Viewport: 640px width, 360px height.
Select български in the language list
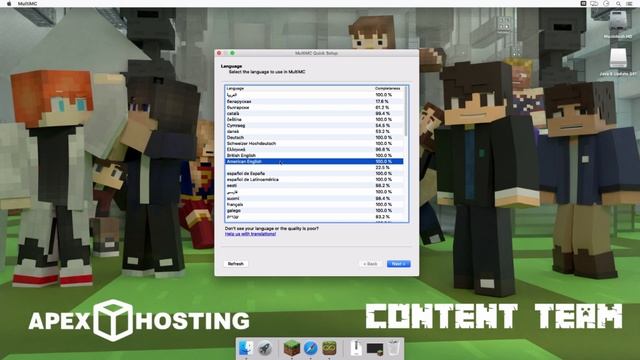click(314, 107)
